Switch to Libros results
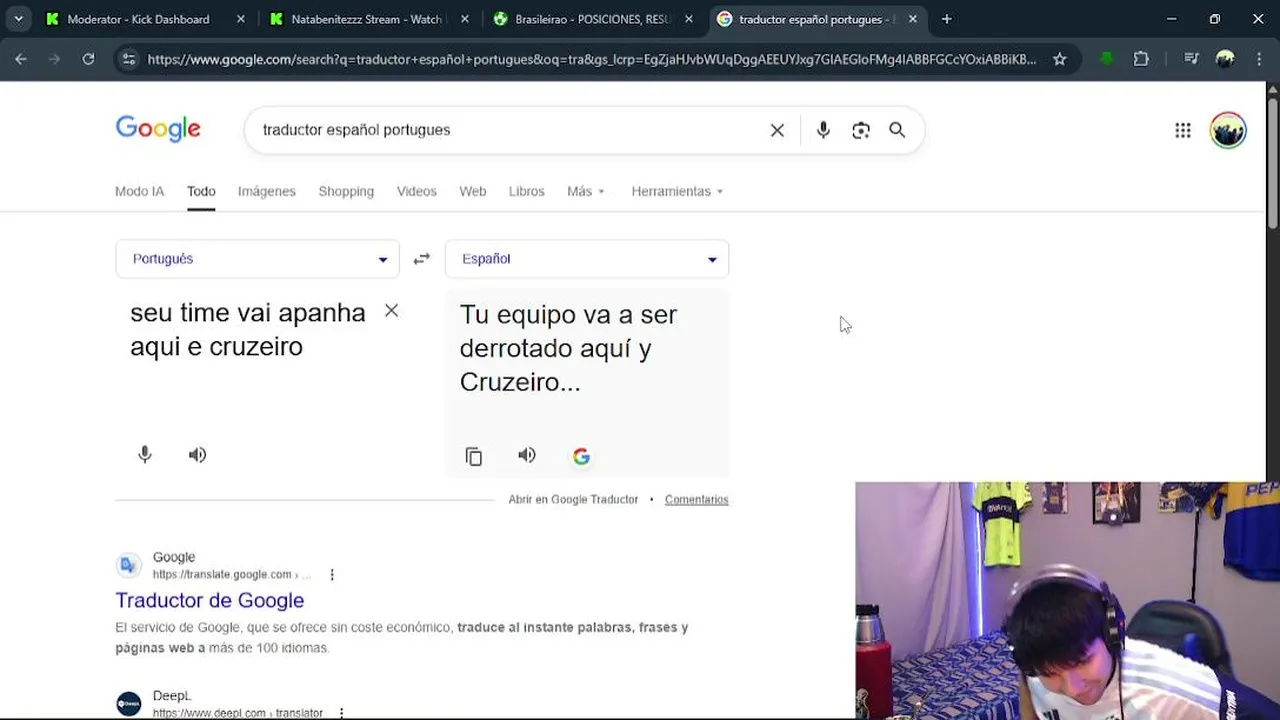 click(x=527, y=191)
